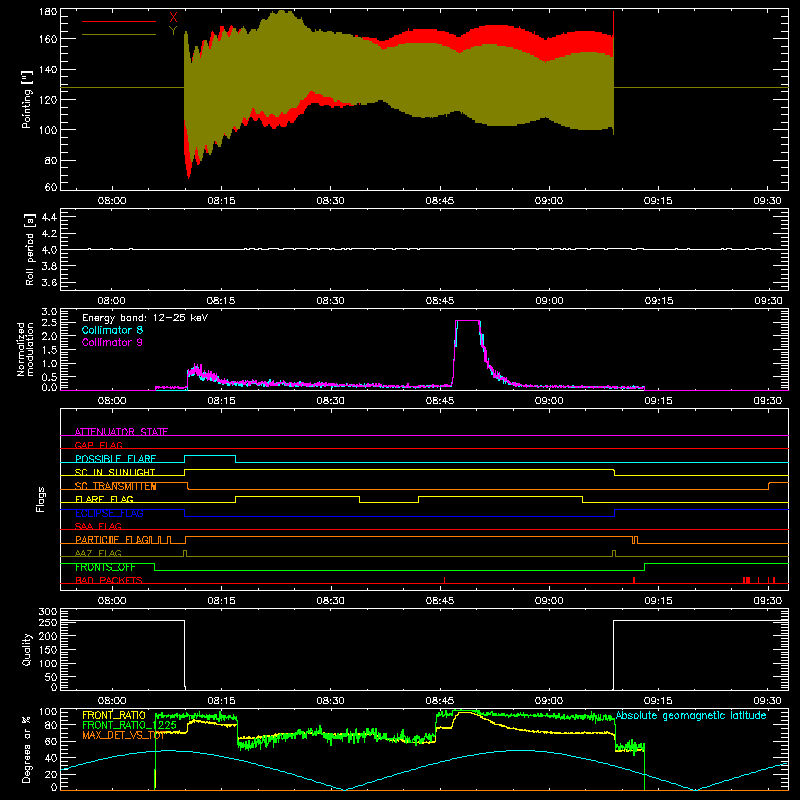Click 09:00 time label under Quality plot
Viewport: 800px width, 800px height.
coord(549,701)
